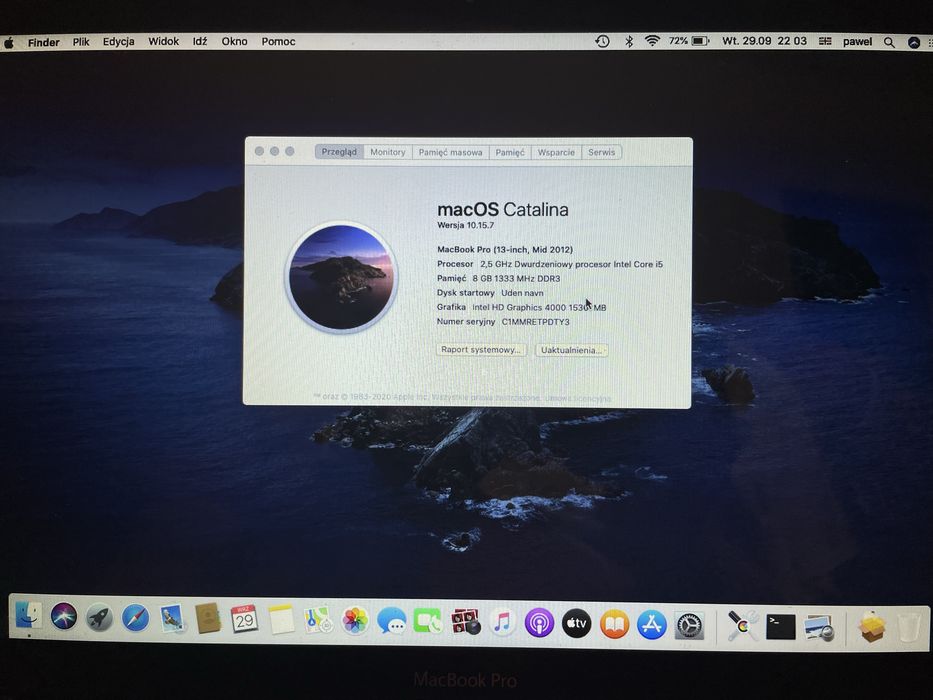Open the Finder menu

43,42
